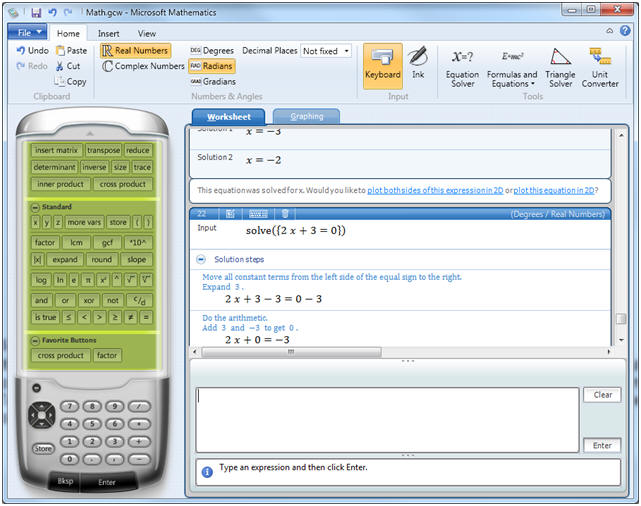The image size is (641, 506).
Task: Click the more vars button
Action: (x=84, y=222)
